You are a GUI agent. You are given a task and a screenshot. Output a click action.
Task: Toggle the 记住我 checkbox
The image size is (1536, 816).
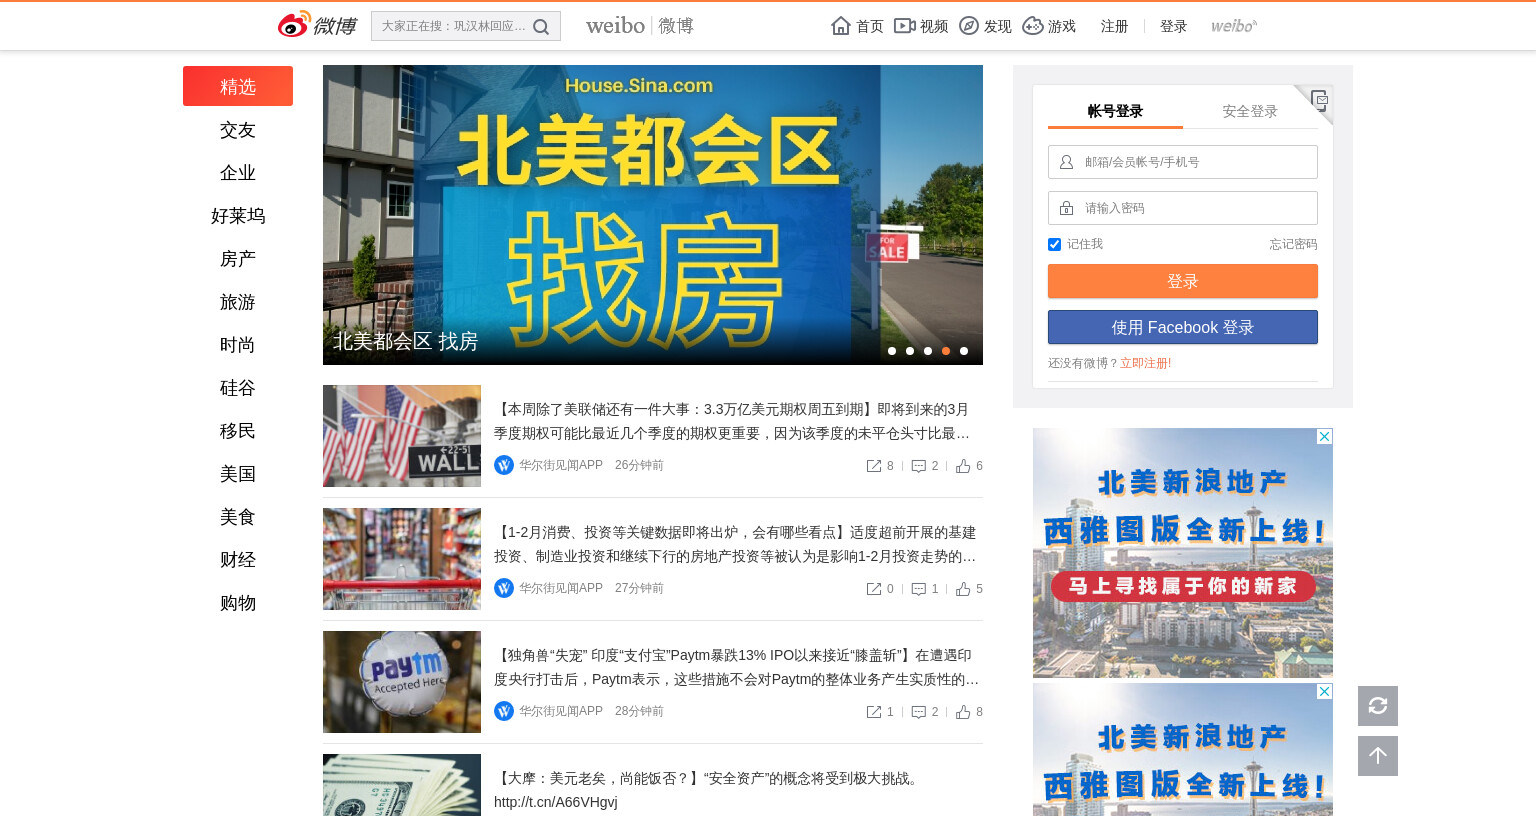[1054, 244]
